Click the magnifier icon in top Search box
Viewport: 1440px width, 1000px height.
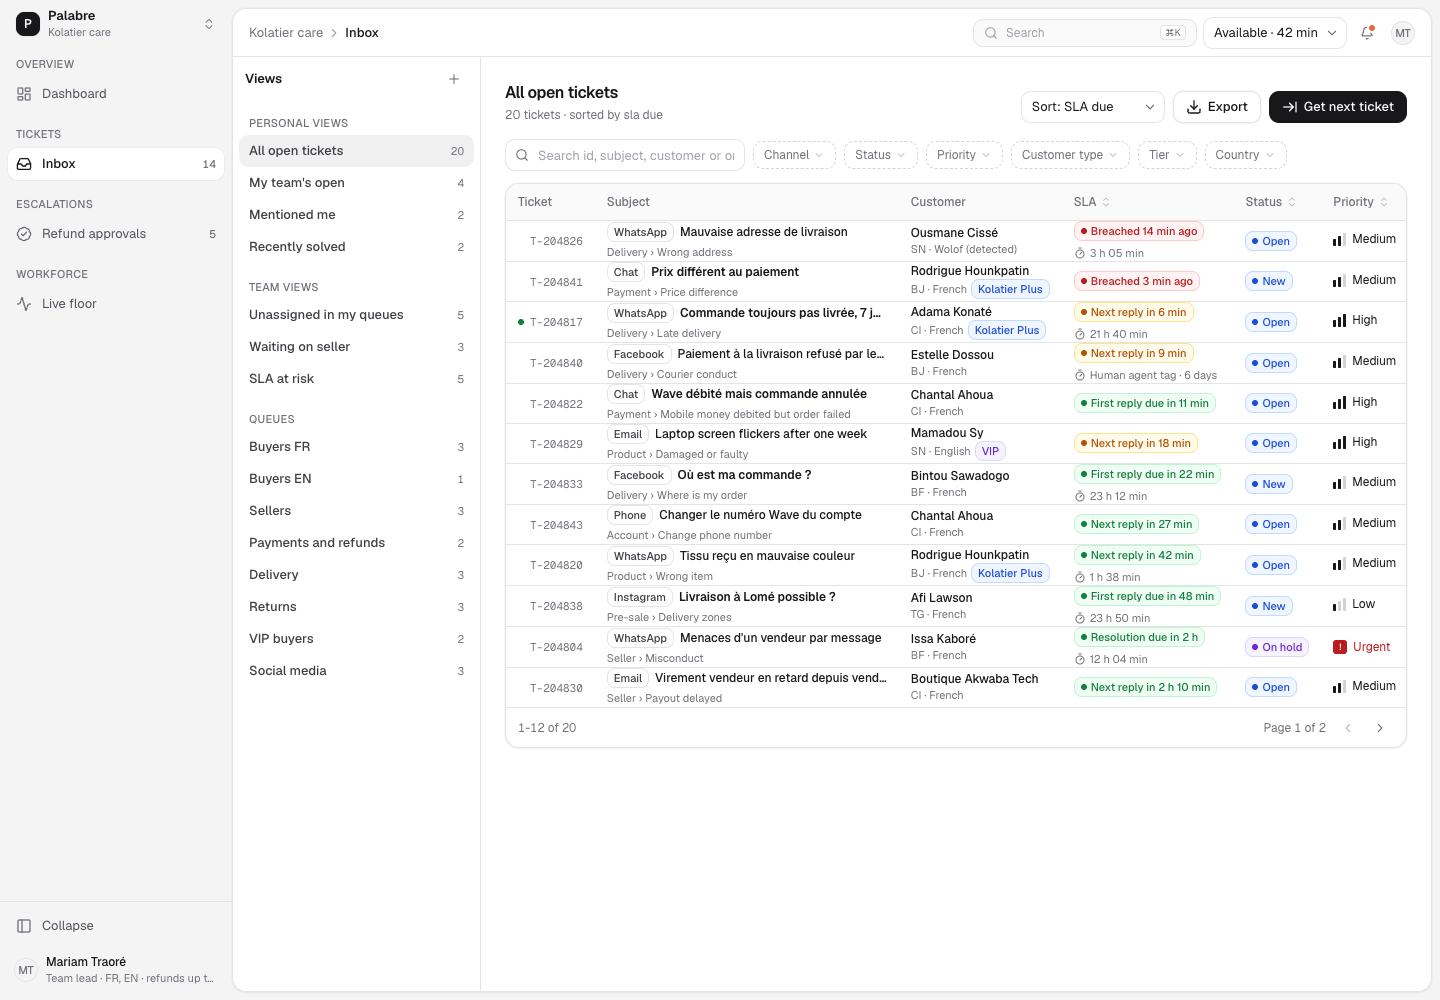click(x=991, y=33)
